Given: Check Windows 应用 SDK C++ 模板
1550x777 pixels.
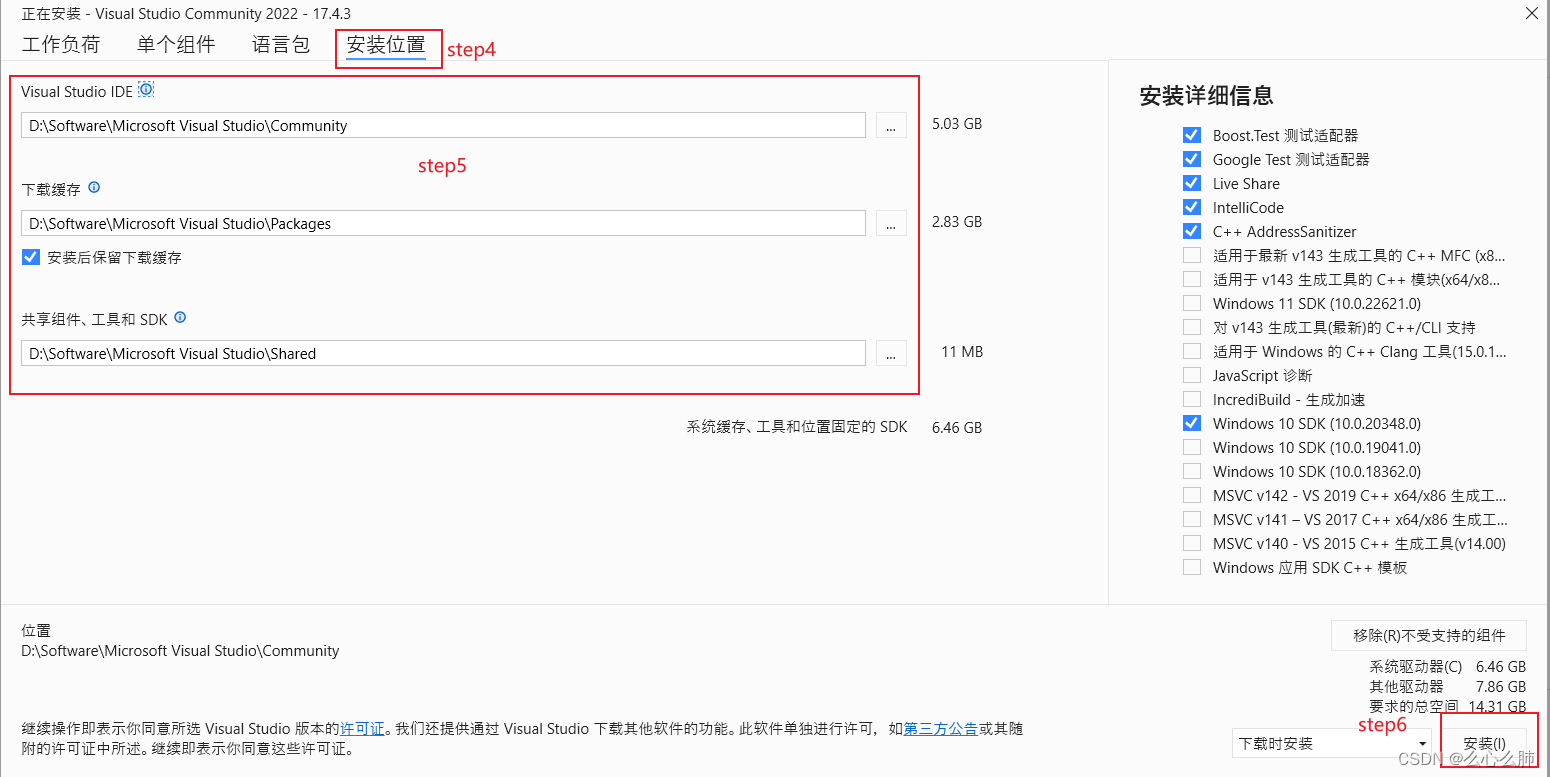Looking at the screenshot, I should 1191,567.
